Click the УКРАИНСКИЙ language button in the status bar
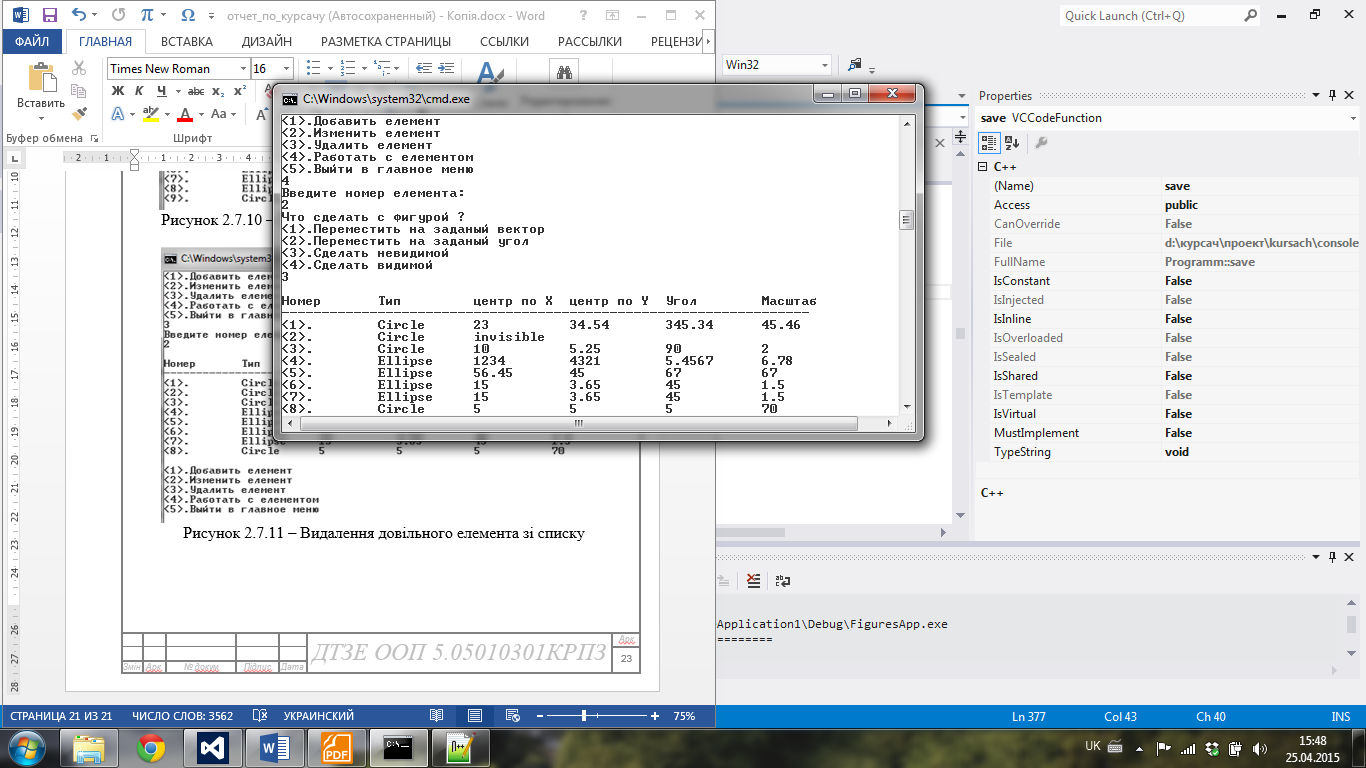The height and width of the screenshot is (768, 1366). pos(318,716)
